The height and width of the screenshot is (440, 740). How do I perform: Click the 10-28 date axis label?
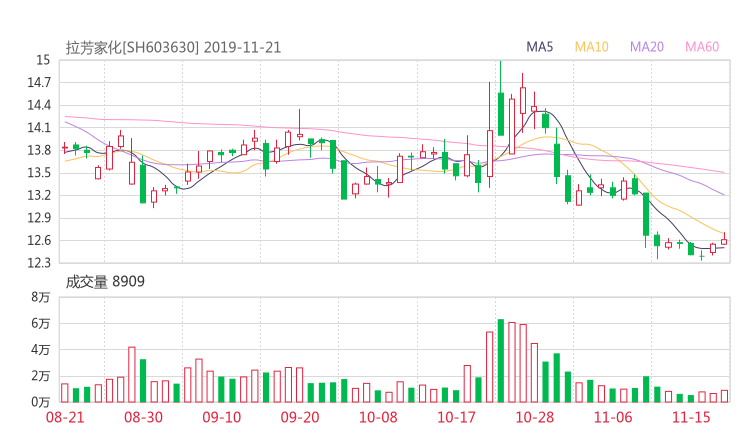(534, 417)
